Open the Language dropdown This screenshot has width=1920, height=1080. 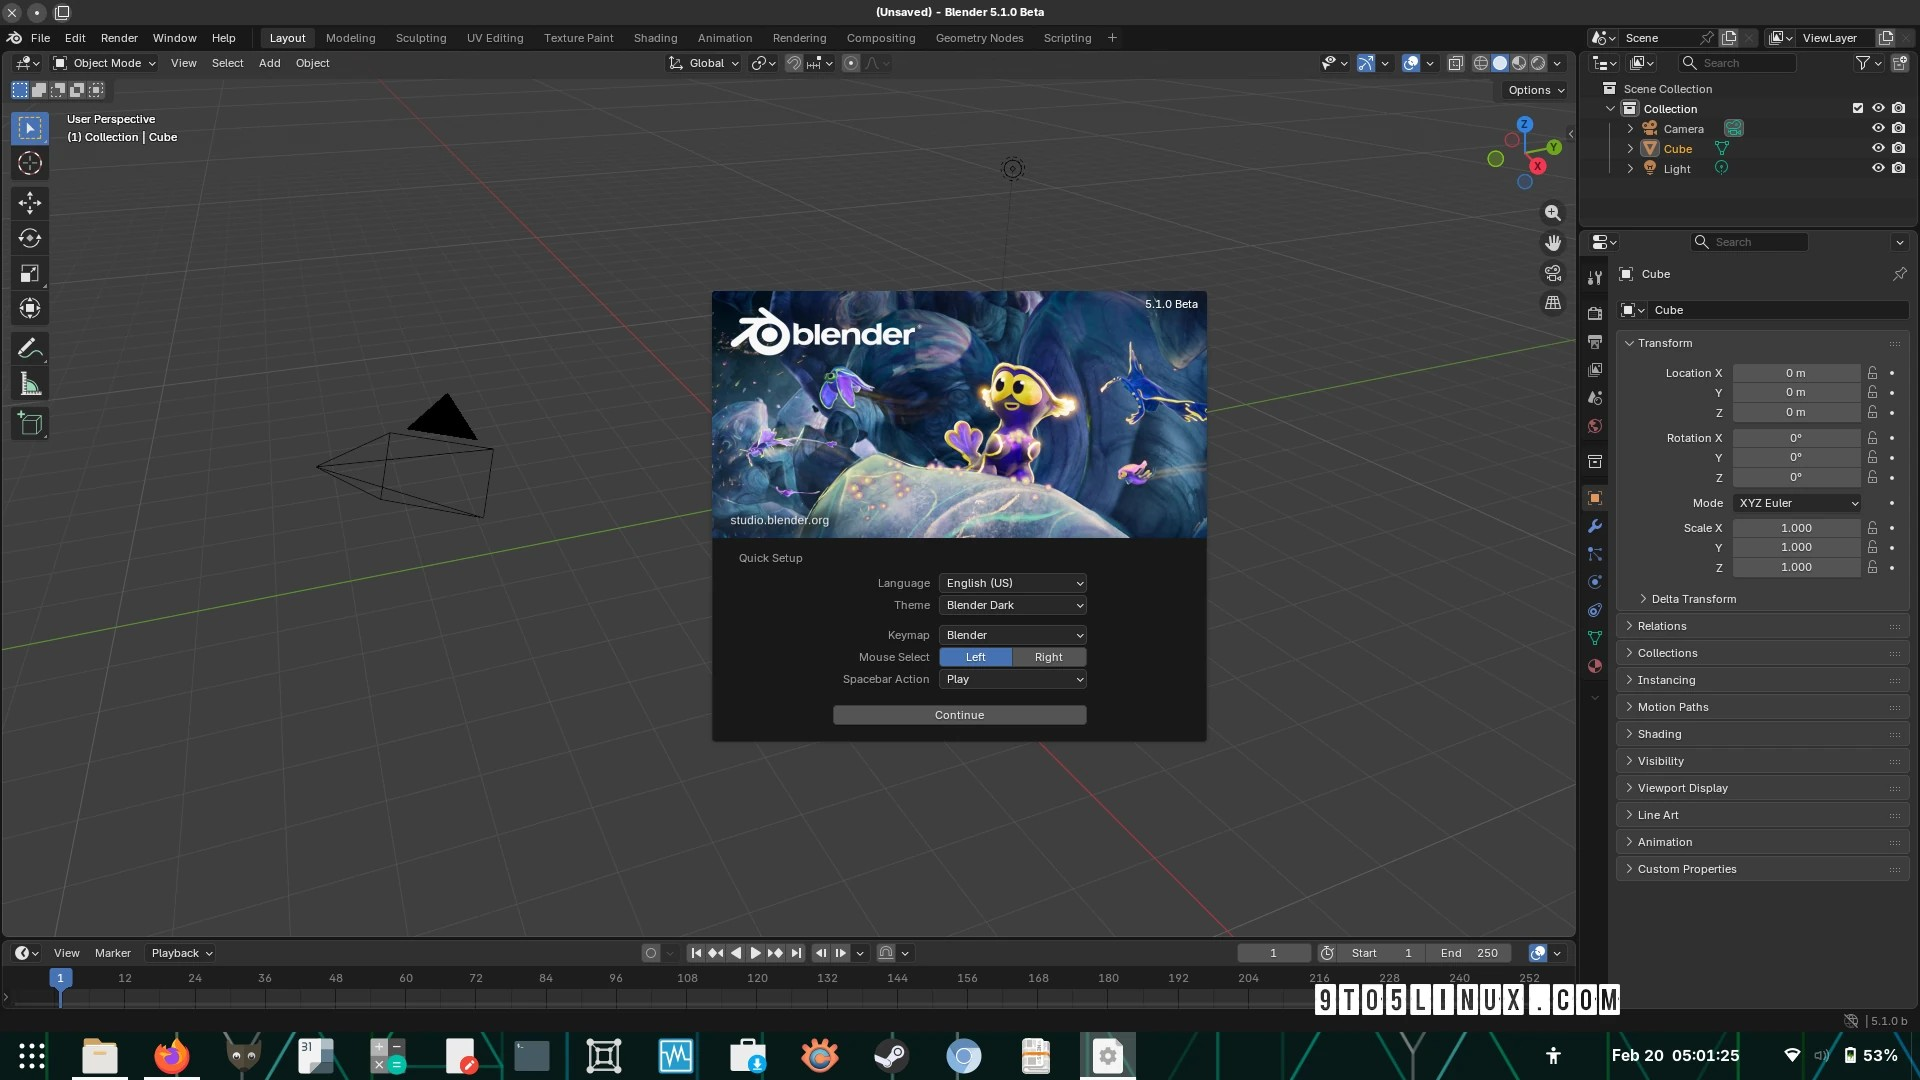click(1012, 583)
